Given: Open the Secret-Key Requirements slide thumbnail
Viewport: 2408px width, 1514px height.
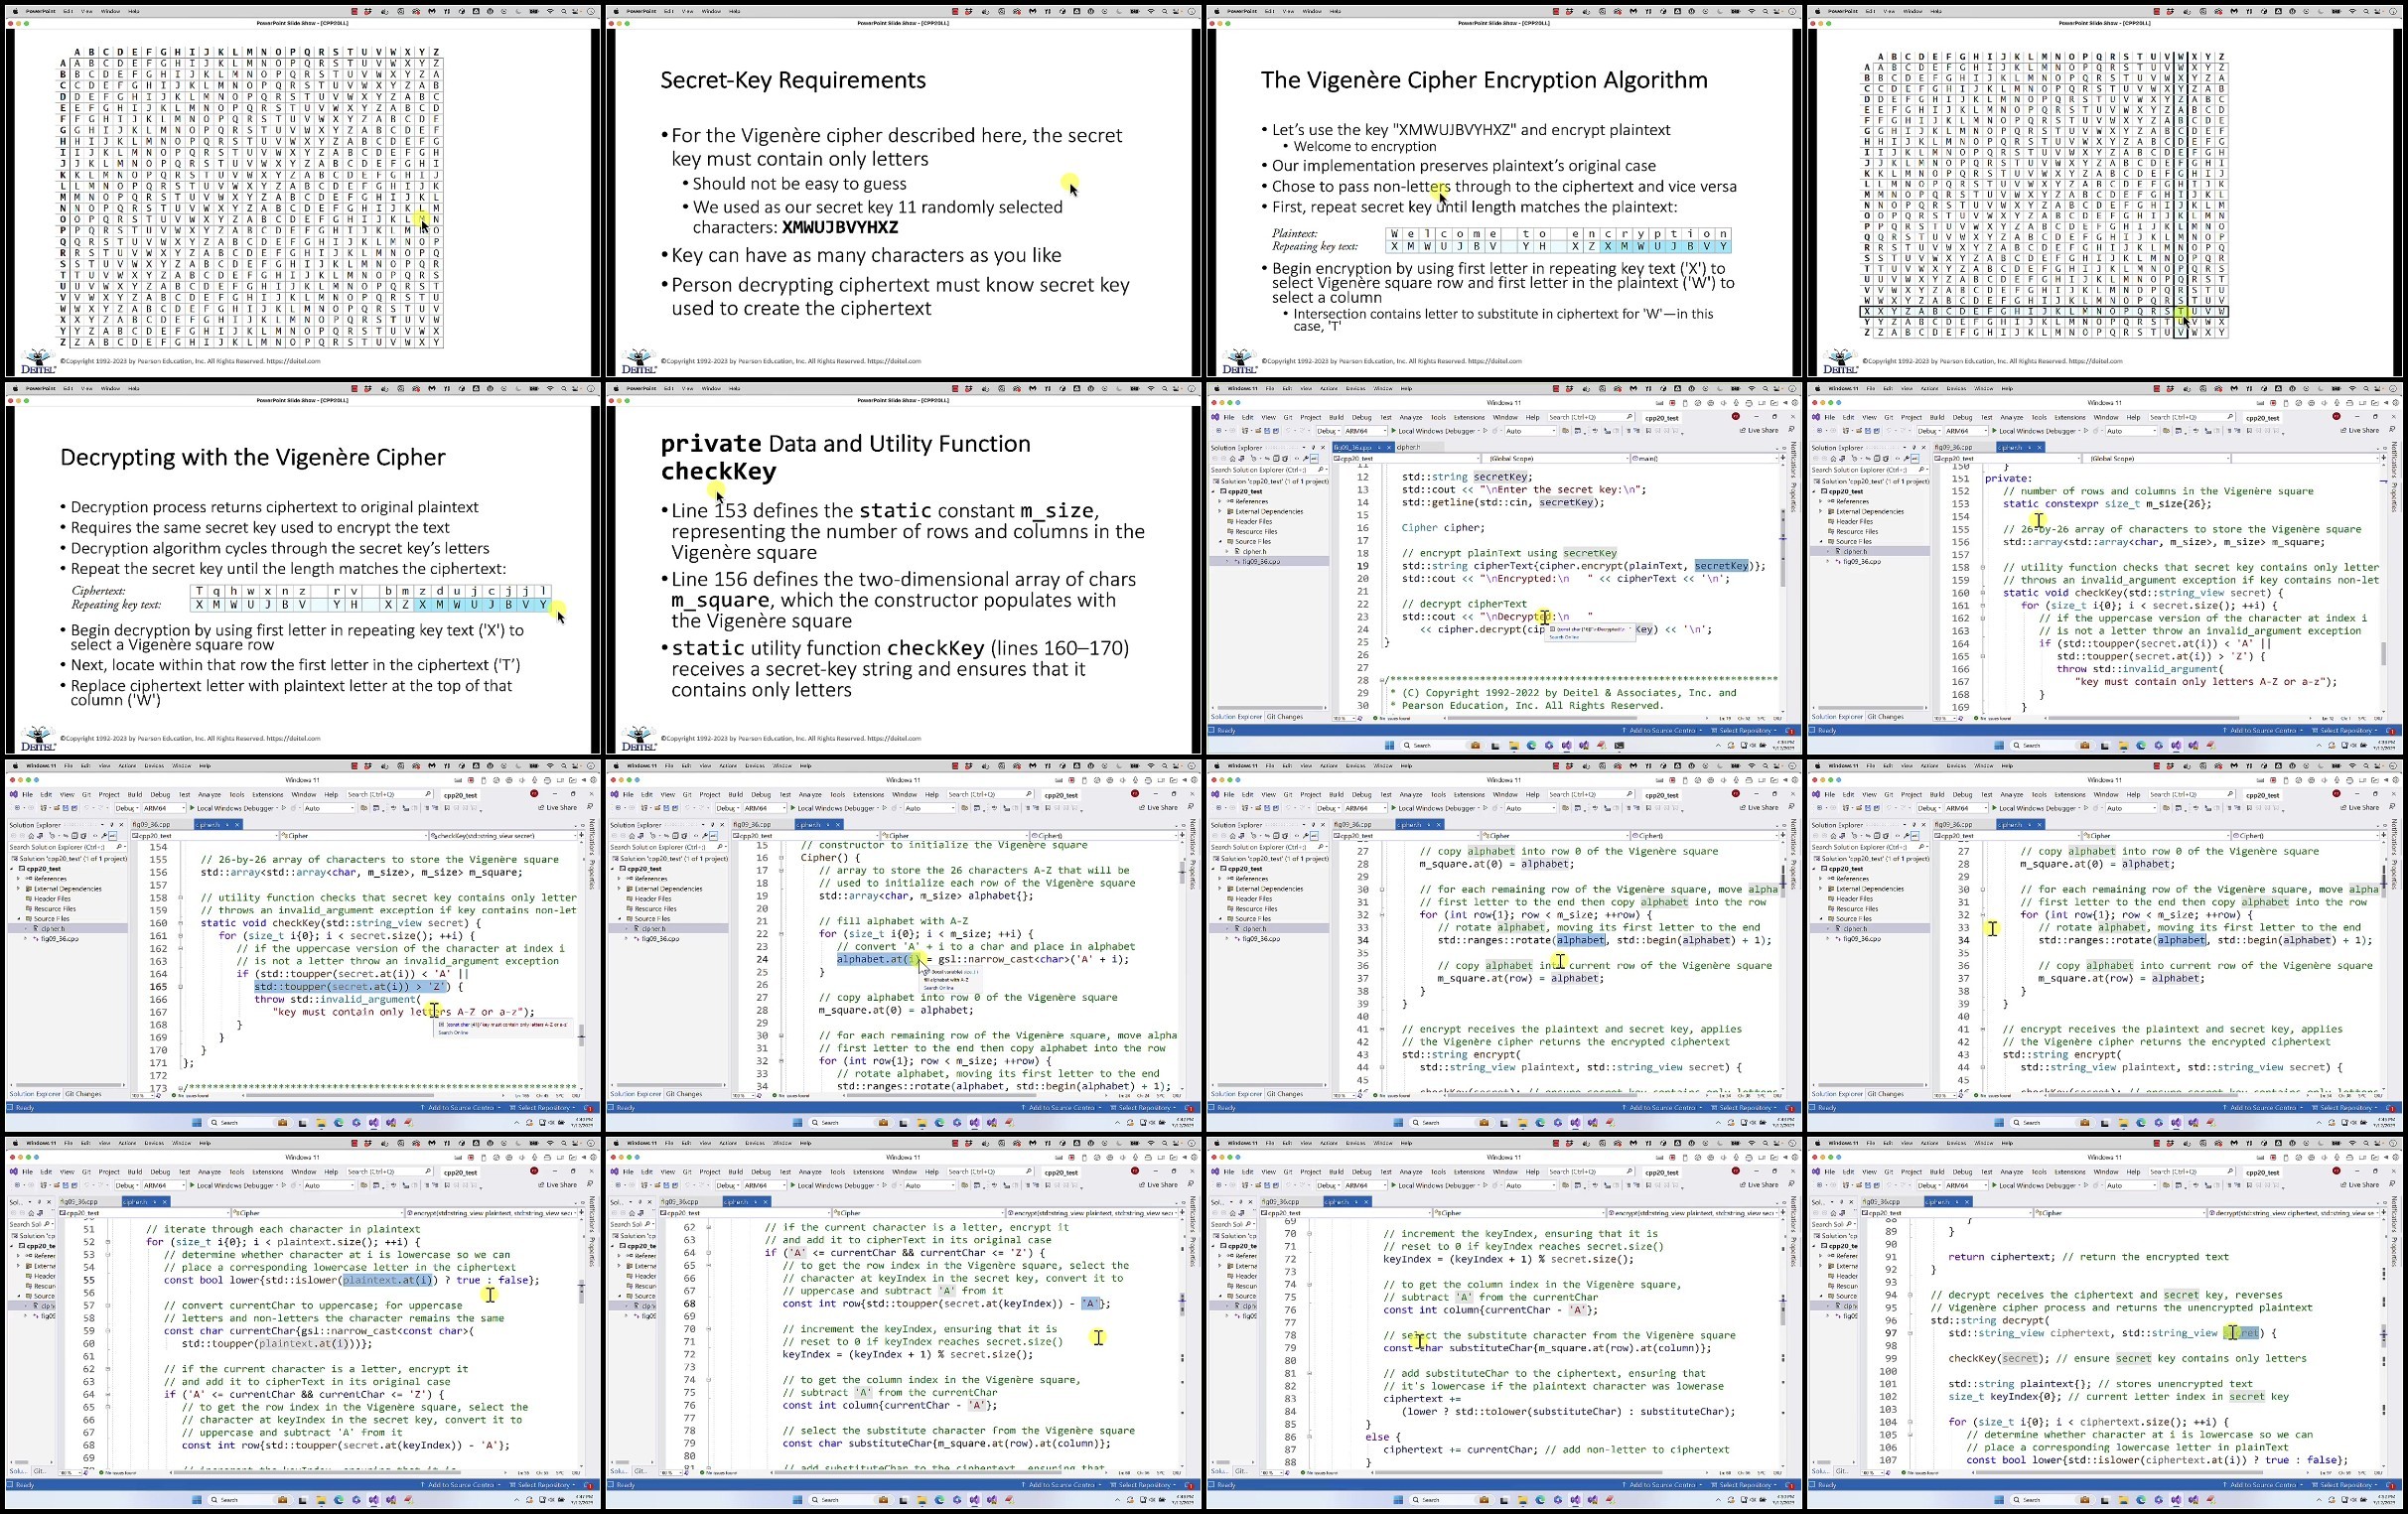Looking at the screenshot, I should tap(903, 190).
